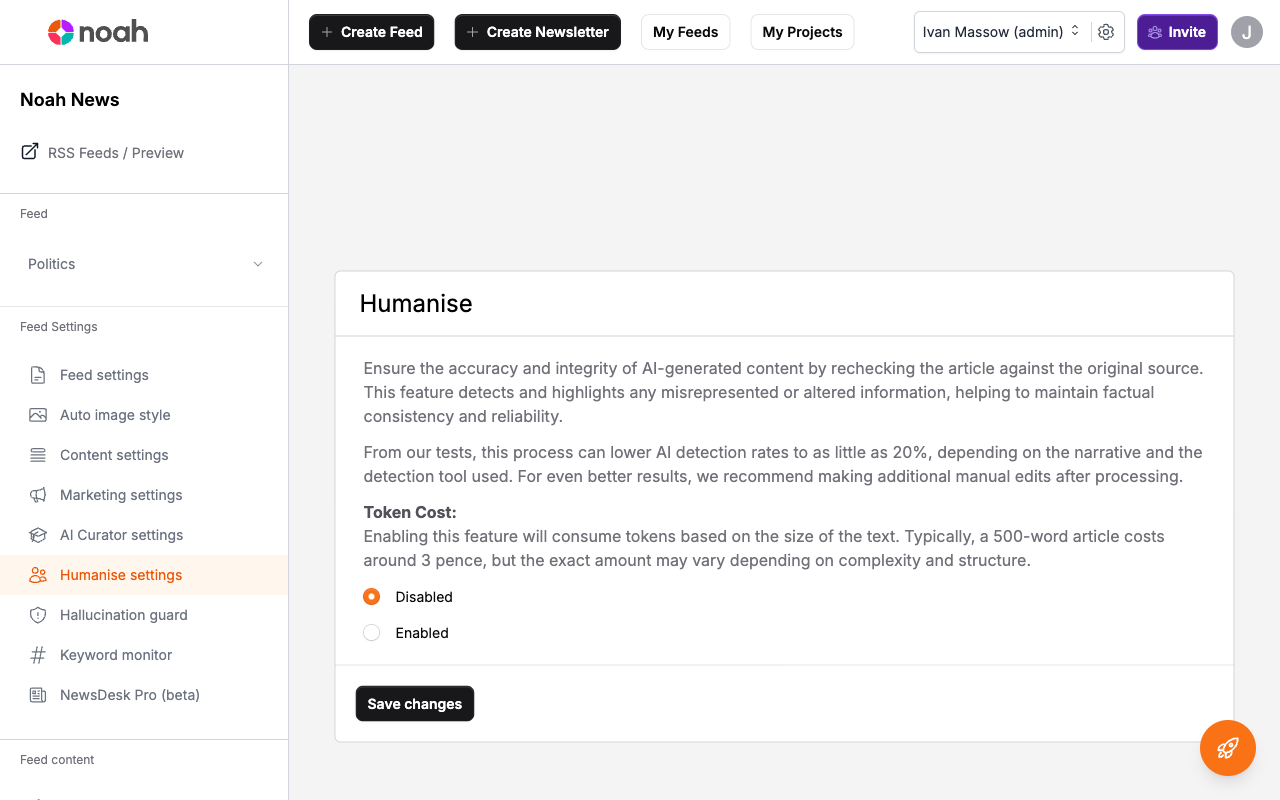Open Auto image style settings
Viewport: 1280px width, 800px height.
114,415
